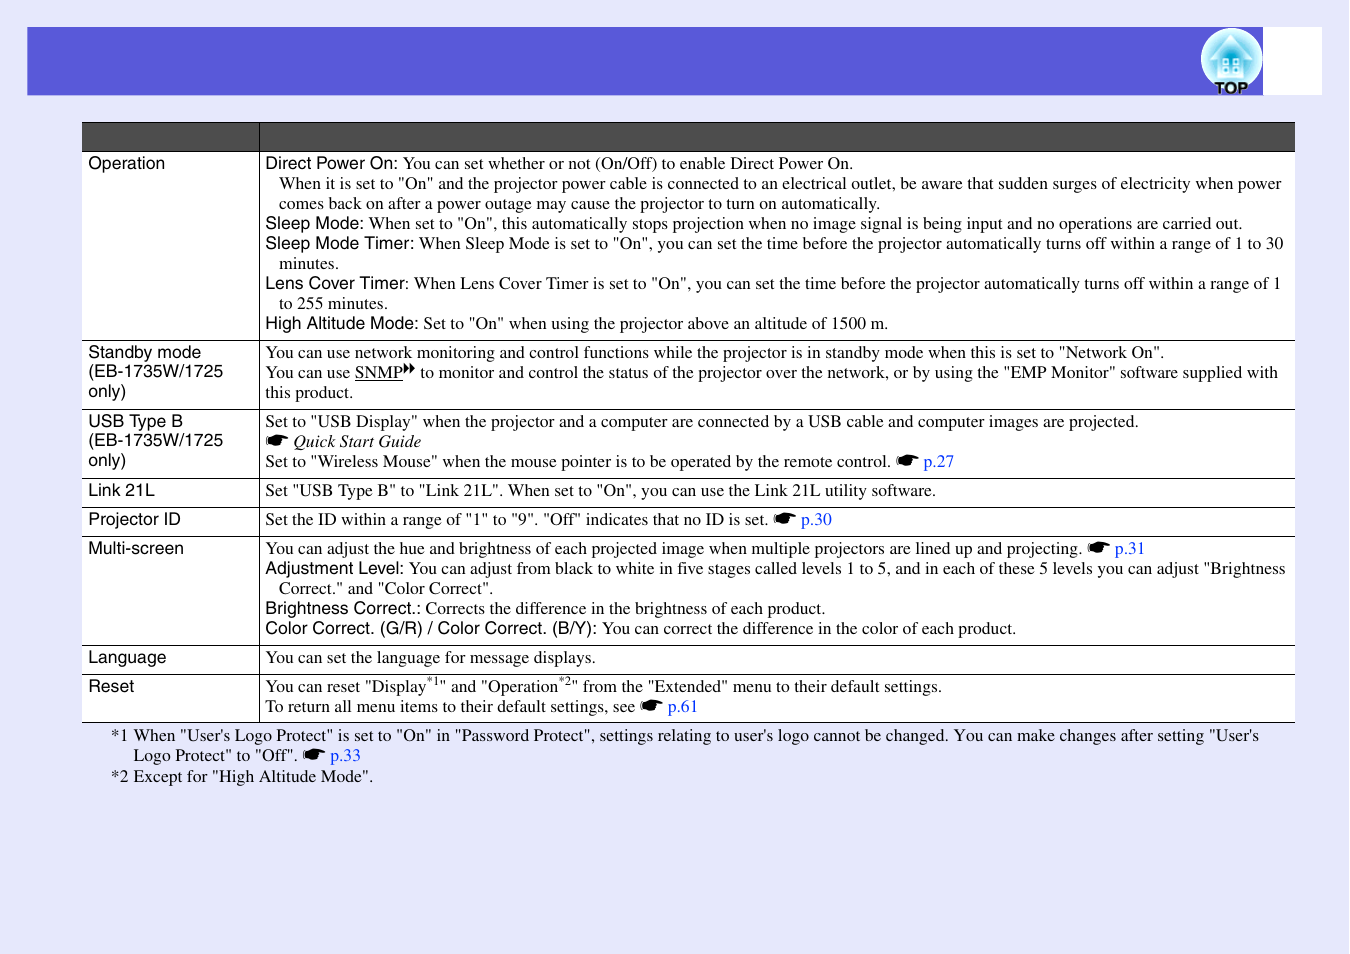Image resolution: width=1350 pixels, height=954 pixels.
Task: Select the Reset row label
Action: [111, 687]
